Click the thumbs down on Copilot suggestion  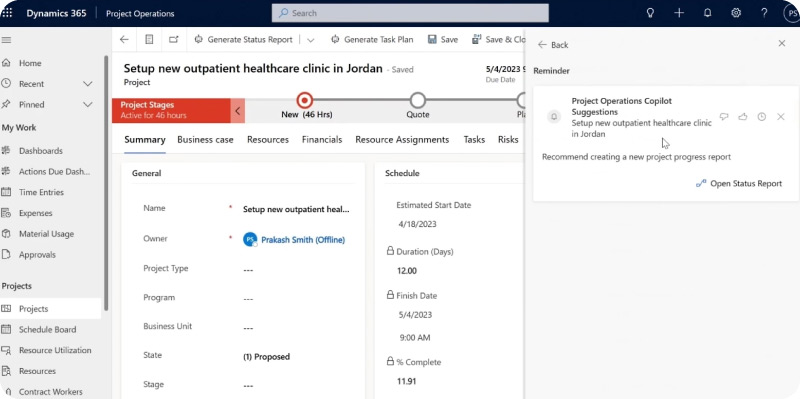click(723, 117)
